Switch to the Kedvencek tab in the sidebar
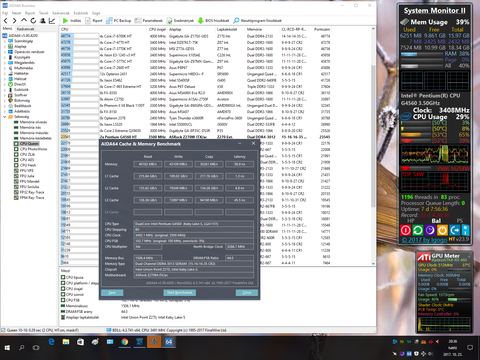The width and height of the screenshot is (480, 360). coord(25,29)
